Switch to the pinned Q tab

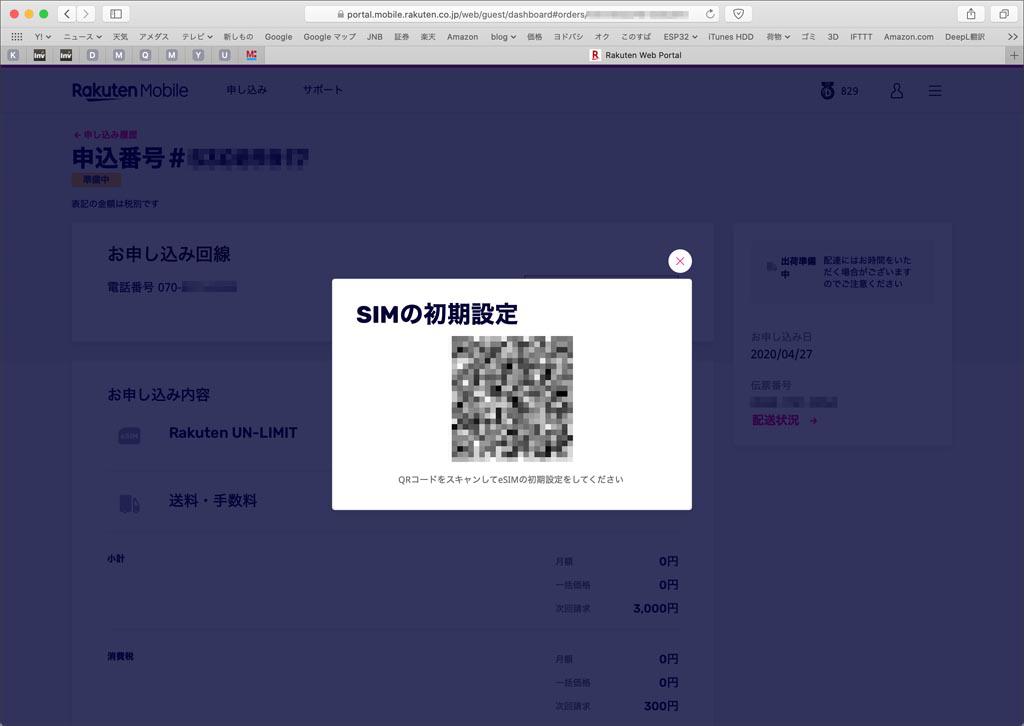point(145,55)
